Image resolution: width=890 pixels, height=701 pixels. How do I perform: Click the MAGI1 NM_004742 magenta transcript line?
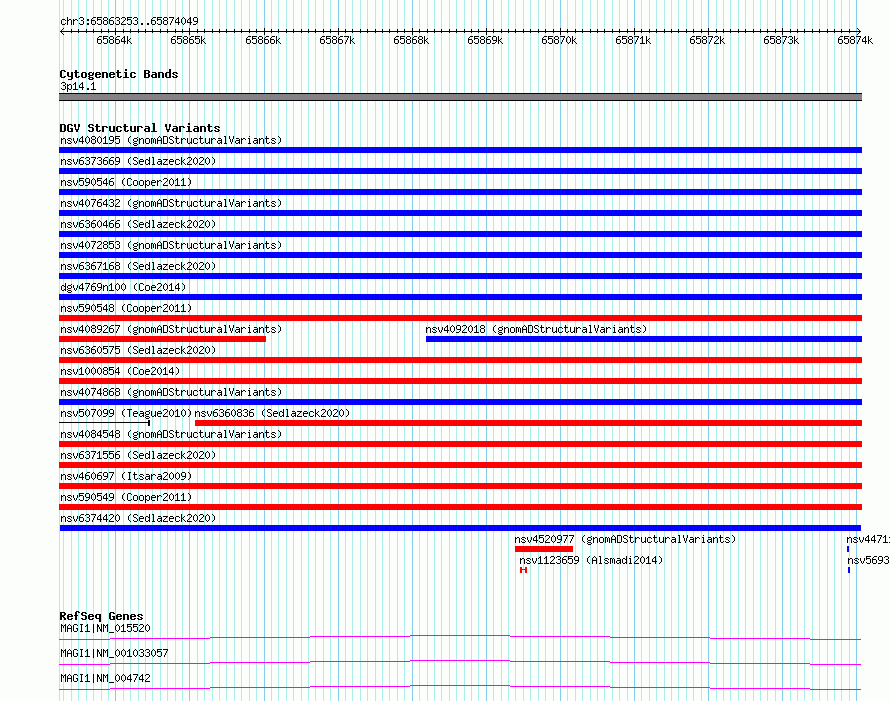(x=460, y=687)
